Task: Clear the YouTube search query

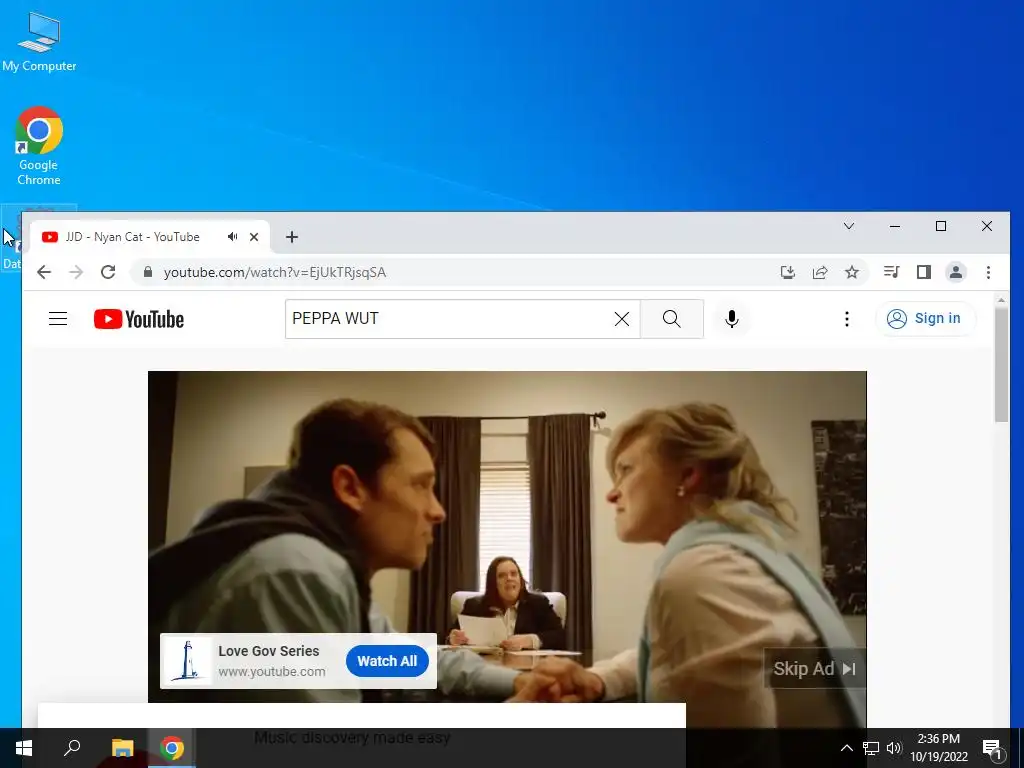Action: [622, 319]
